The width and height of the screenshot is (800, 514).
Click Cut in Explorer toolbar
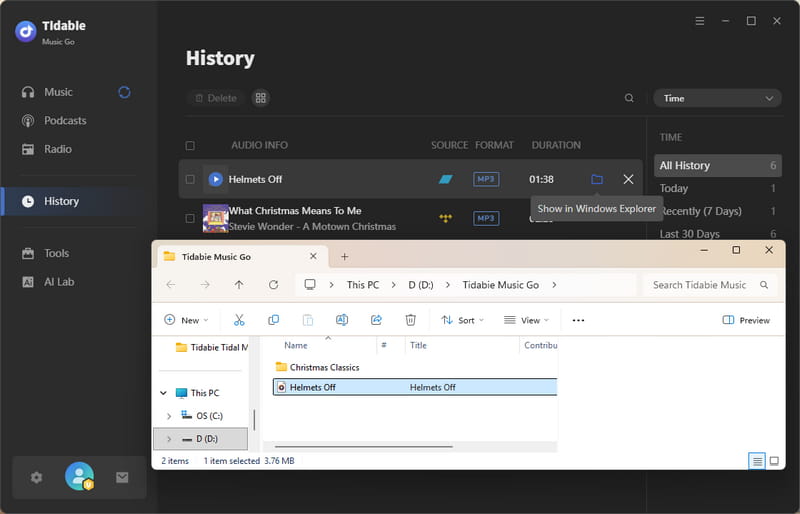point(239,320)
